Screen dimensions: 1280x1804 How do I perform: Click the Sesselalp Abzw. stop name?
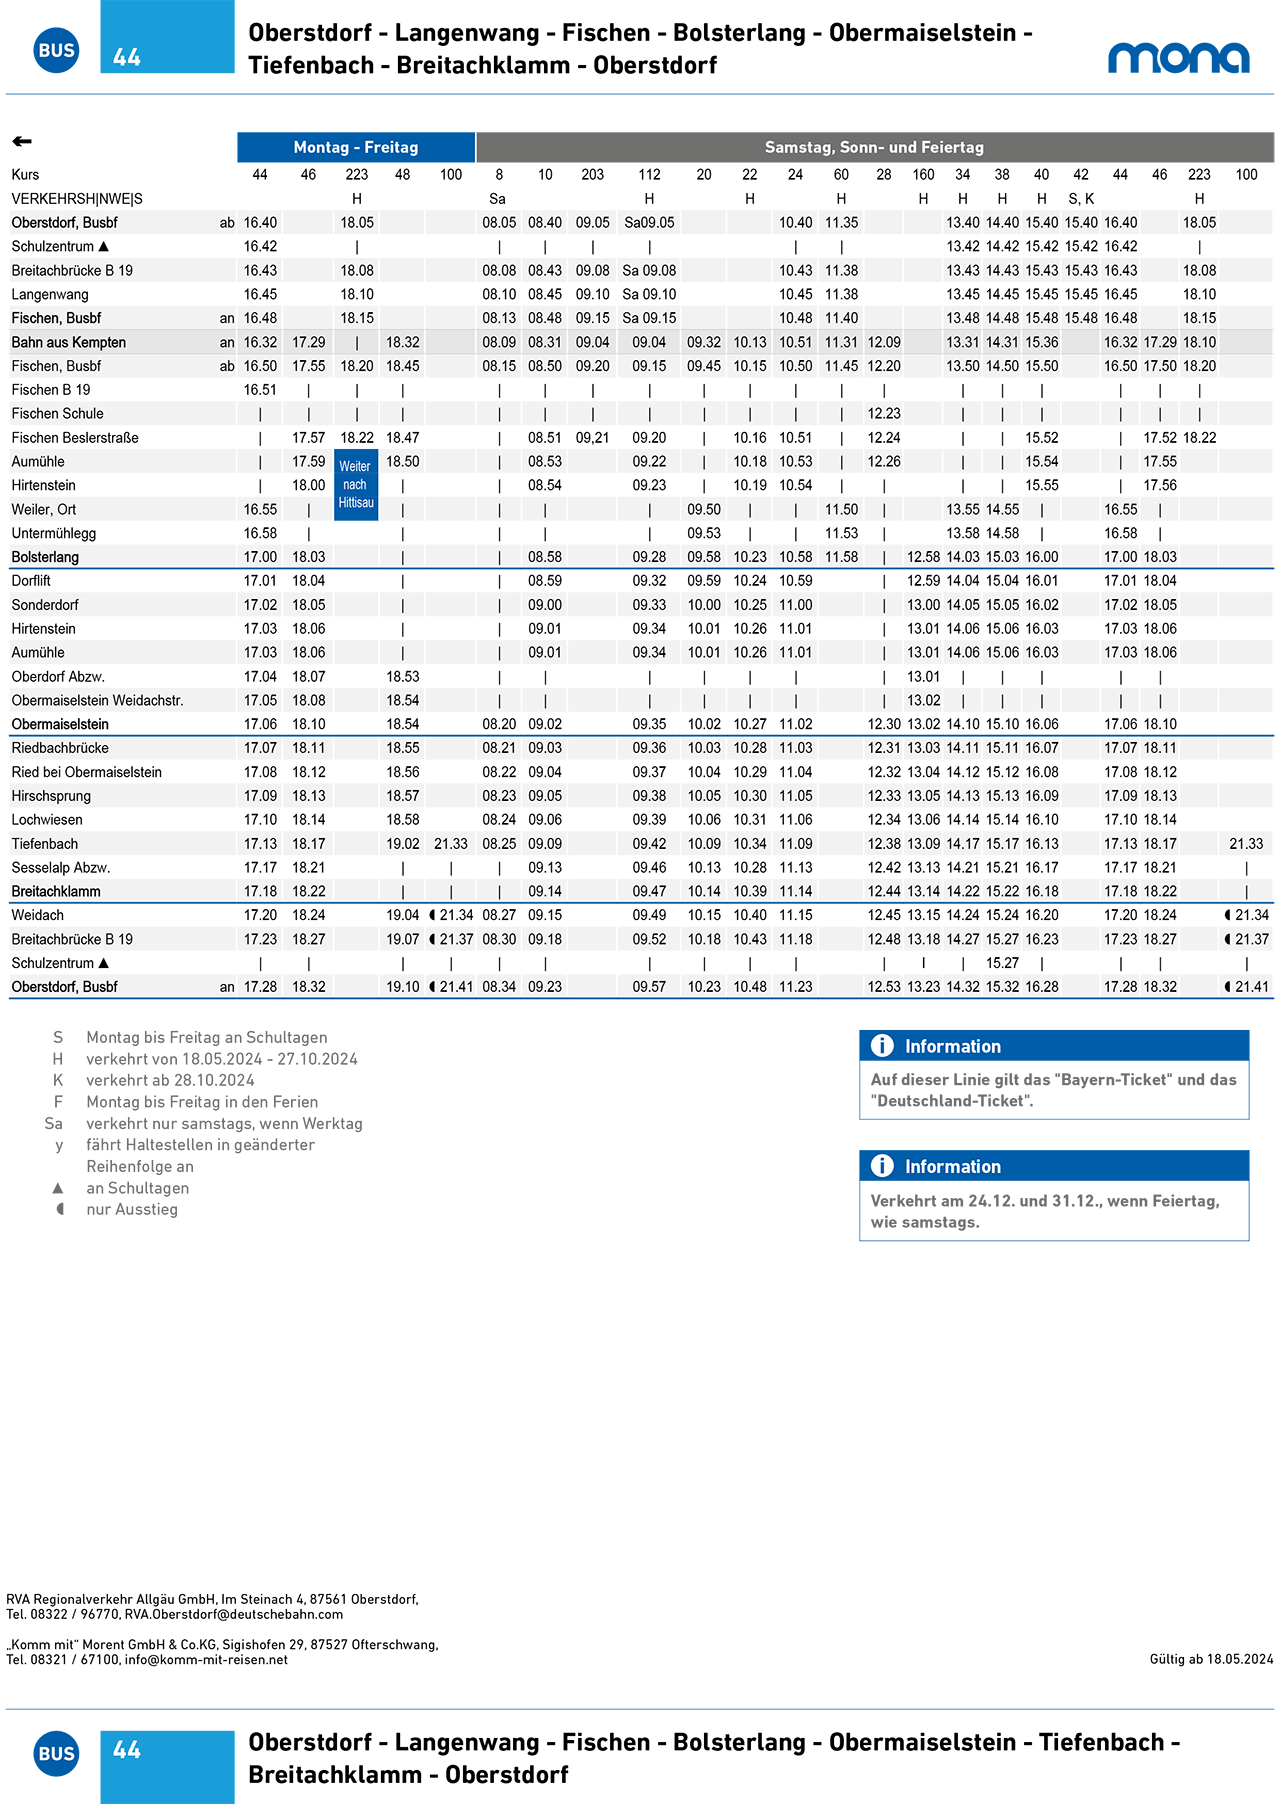[61, 868]
